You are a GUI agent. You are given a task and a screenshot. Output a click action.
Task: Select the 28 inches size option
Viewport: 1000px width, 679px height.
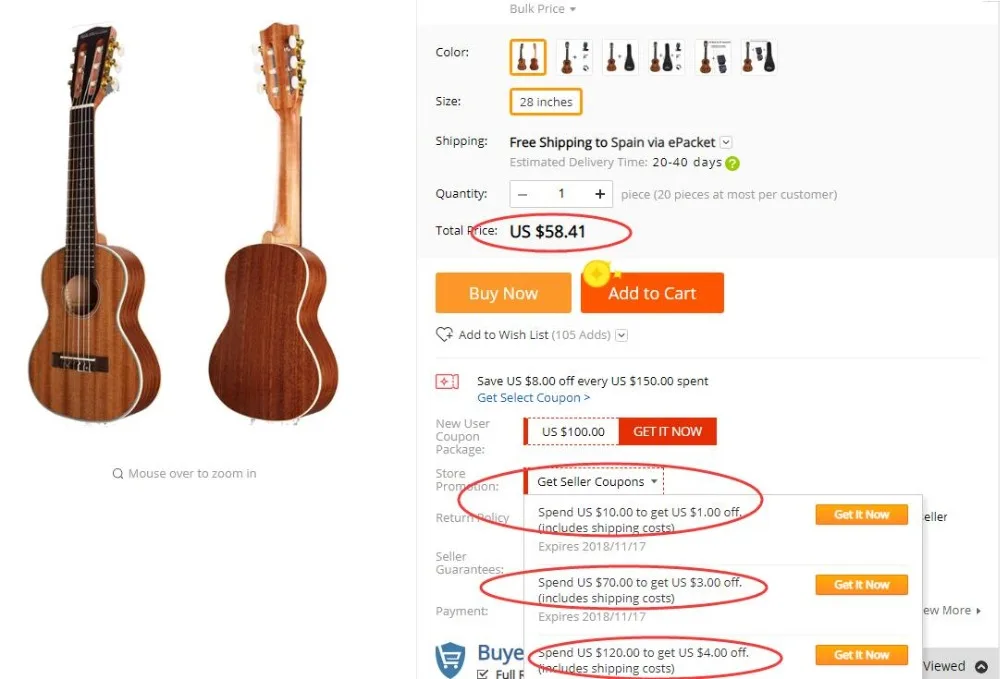(546, 102)
